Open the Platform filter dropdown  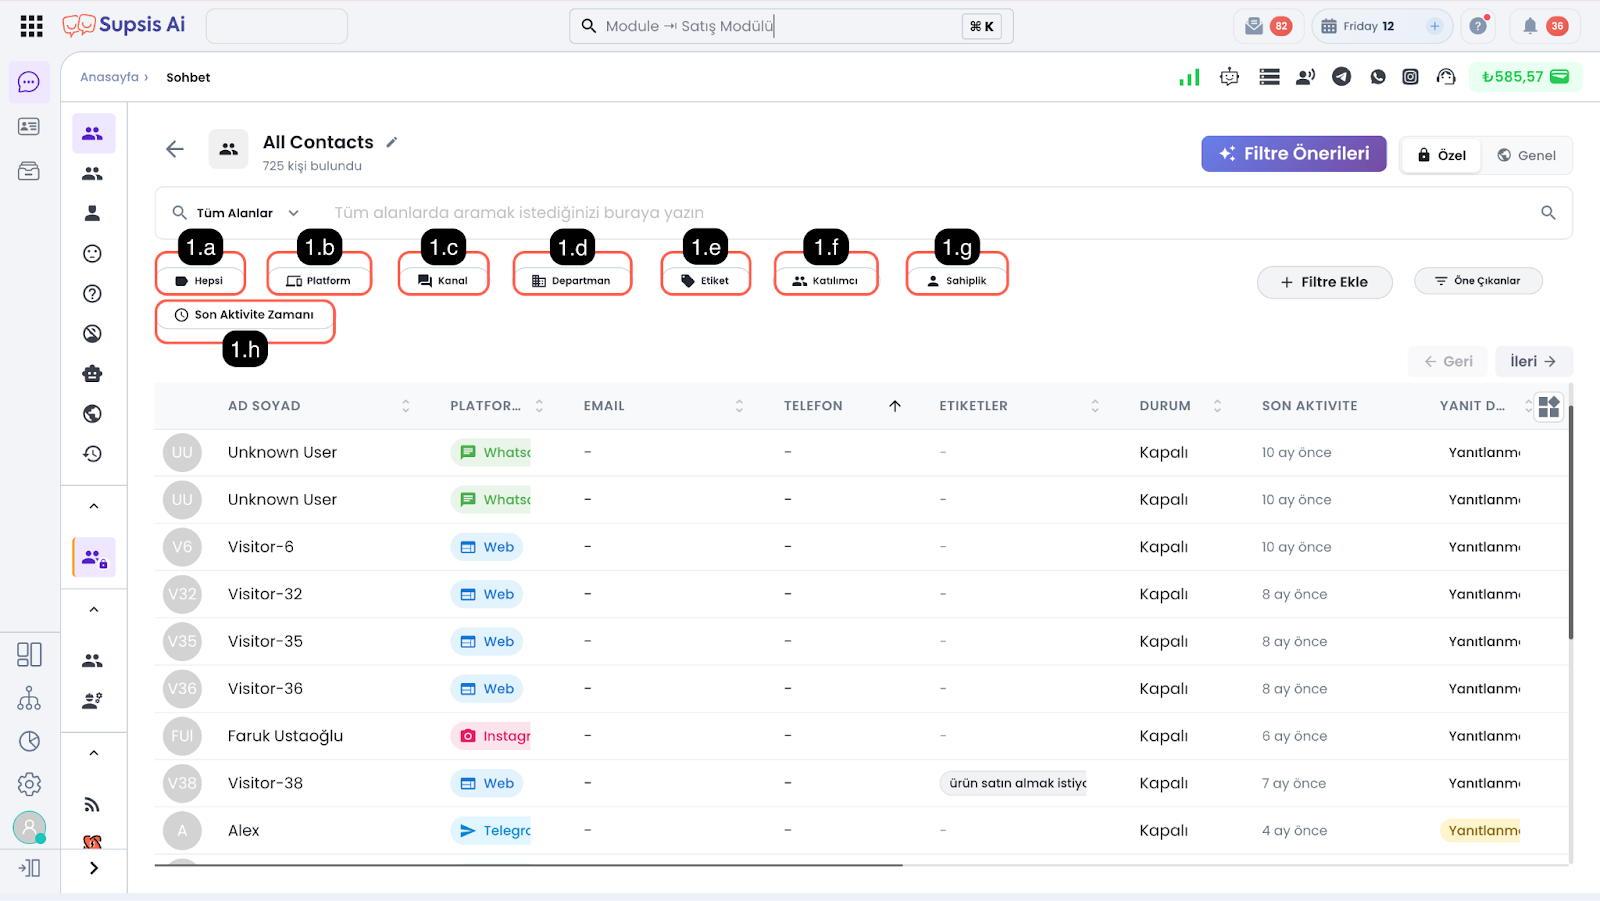(319, 281)
